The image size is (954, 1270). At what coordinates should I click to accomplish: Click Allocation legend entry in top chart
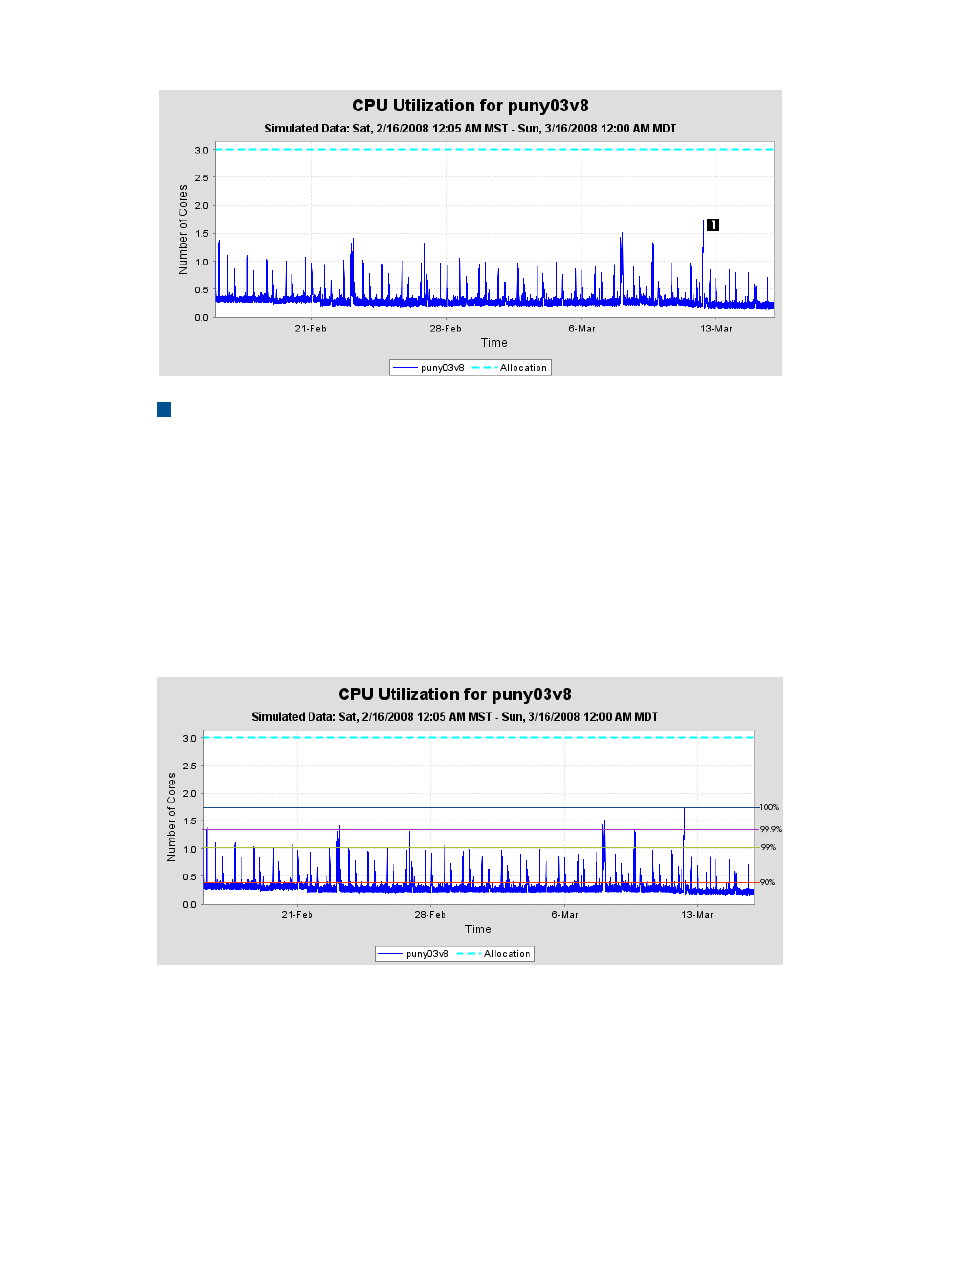[x=510, y=368]
